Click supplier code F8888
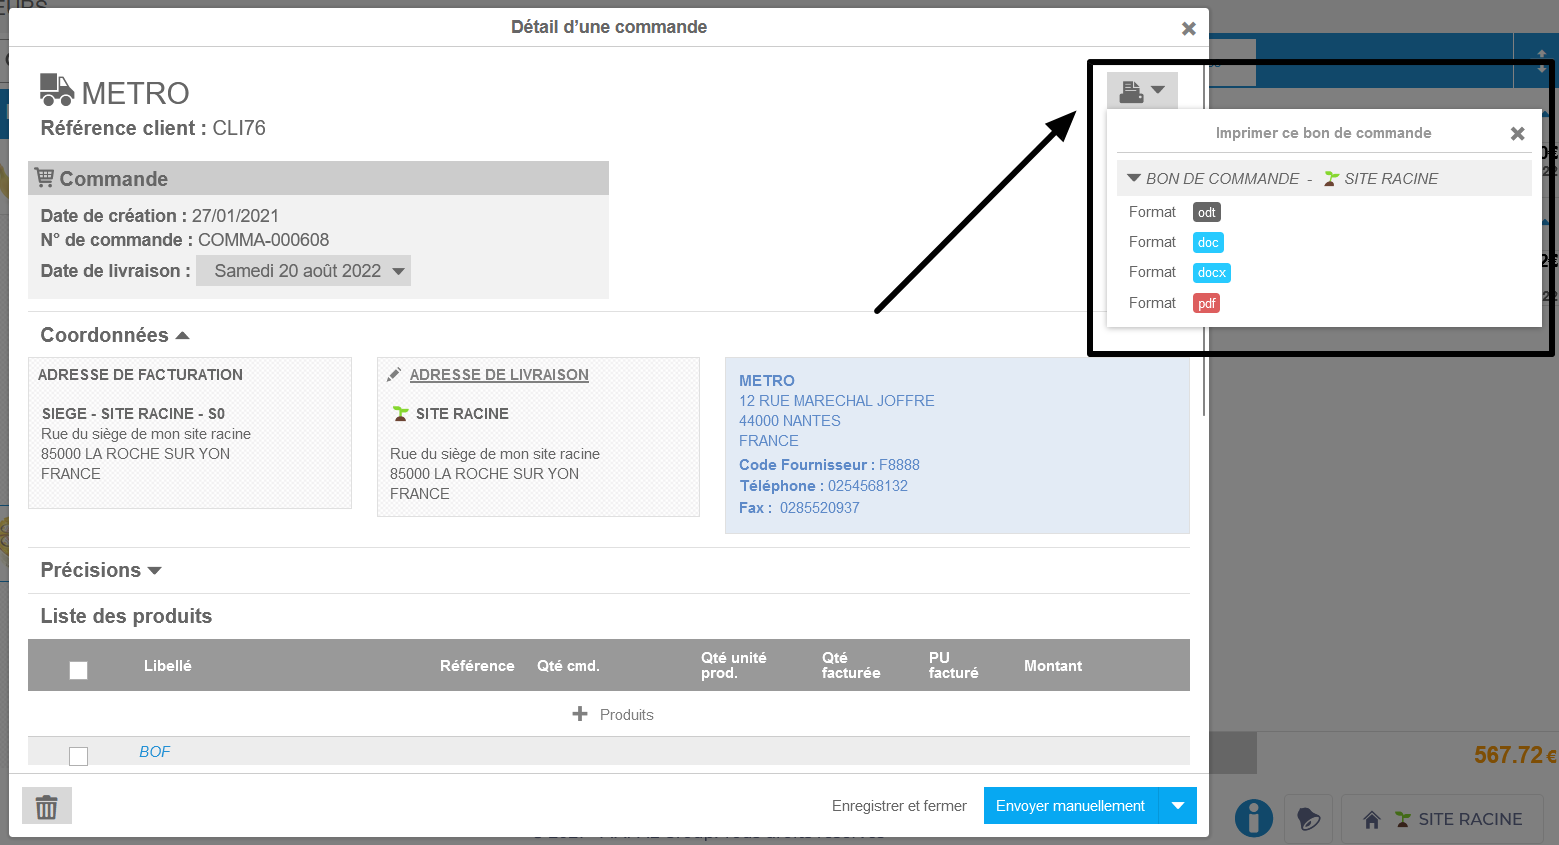 tap(899, 465)
